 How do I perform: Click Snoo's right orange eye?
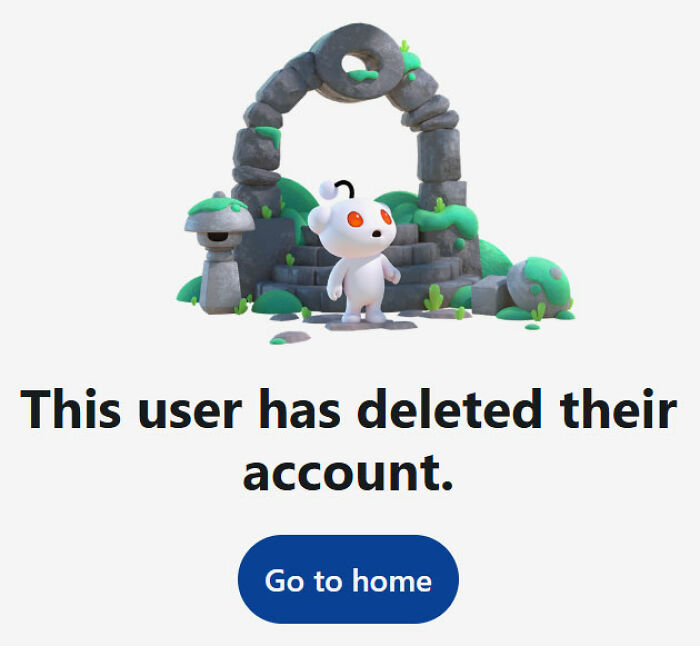386,217
